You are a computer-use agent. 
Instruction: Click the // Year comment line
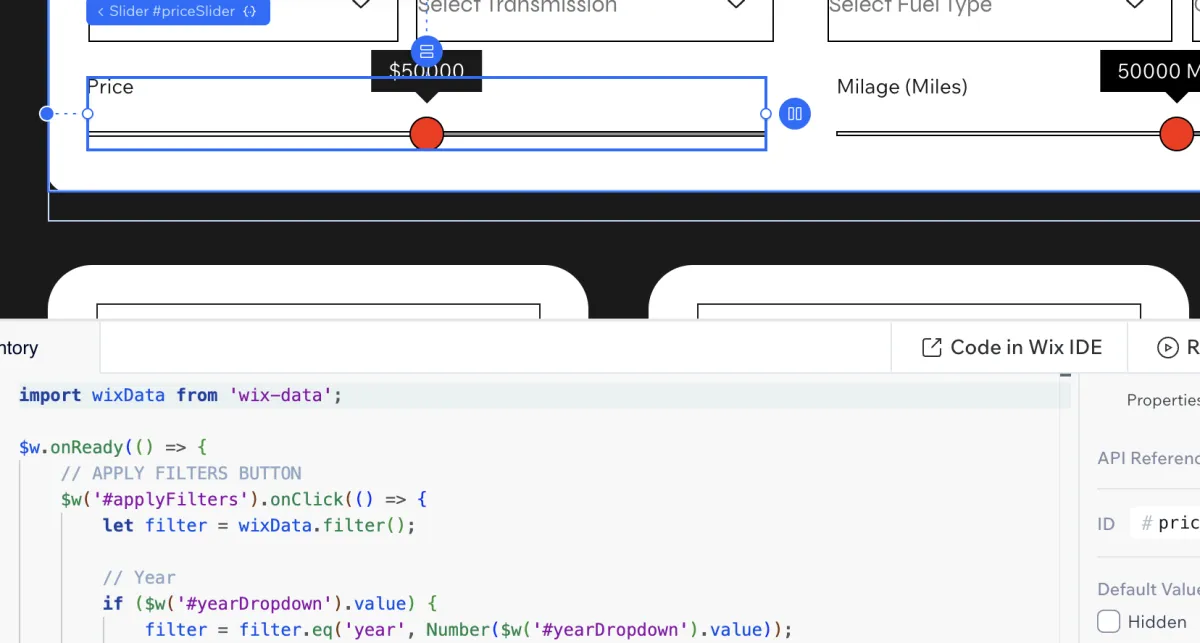tap(139, 577)
